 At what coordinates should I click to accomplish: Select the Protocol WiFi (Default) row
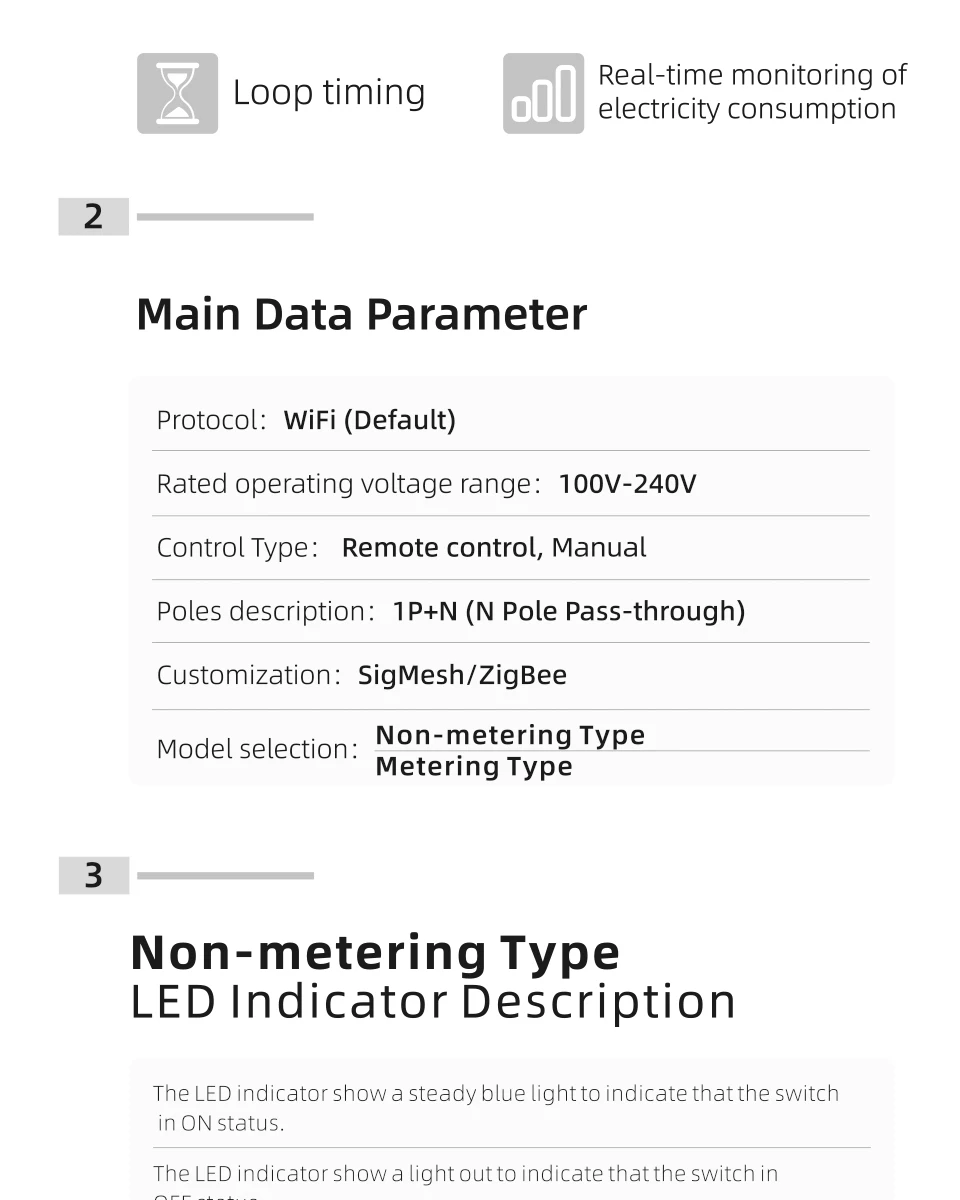(x=510, y=420)
